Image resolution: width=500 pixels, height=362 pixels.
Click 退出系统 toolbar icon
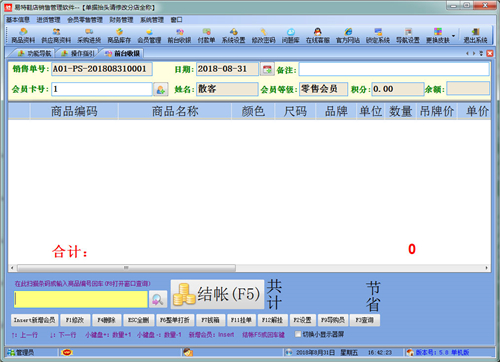point(476,36)
